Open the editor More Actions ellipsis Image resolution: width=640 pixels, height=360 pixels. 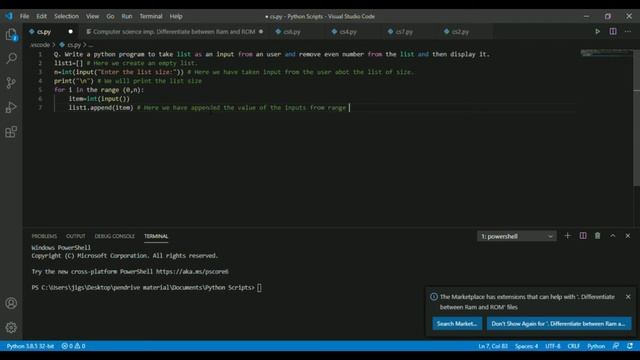click(x=628, y=31)
